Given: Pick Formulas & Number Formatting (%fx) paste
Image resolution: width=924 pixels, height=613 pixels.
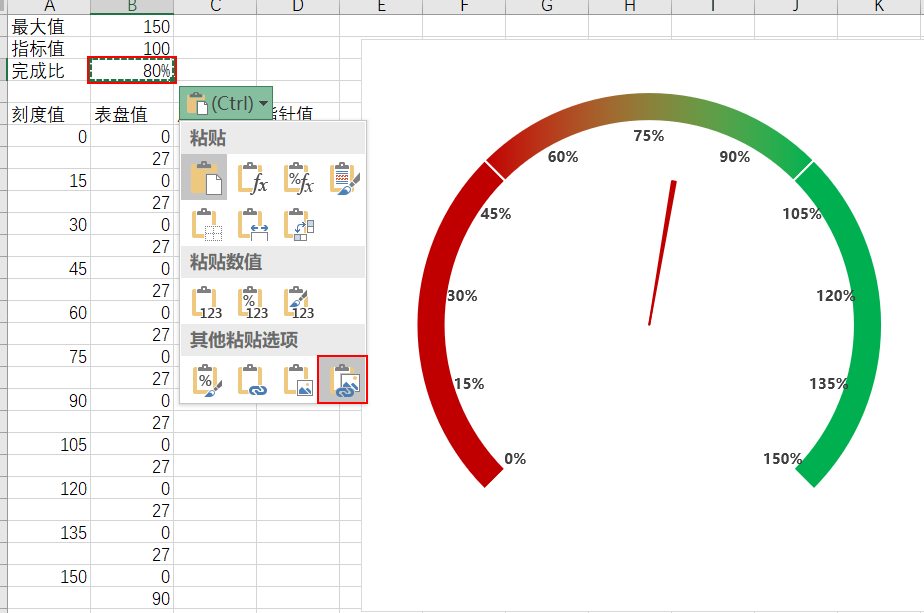Looking at the screenshot, I should 298,177.
